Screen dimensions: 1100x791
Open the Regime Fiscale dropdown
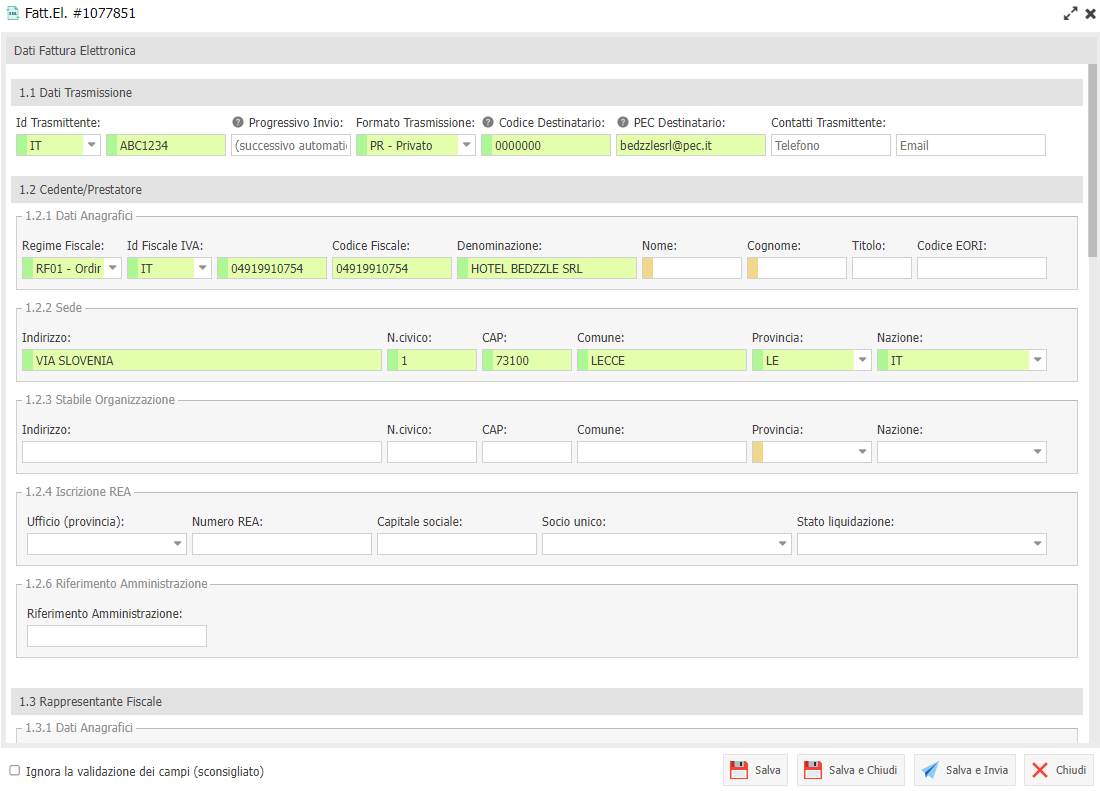(112, 268)
